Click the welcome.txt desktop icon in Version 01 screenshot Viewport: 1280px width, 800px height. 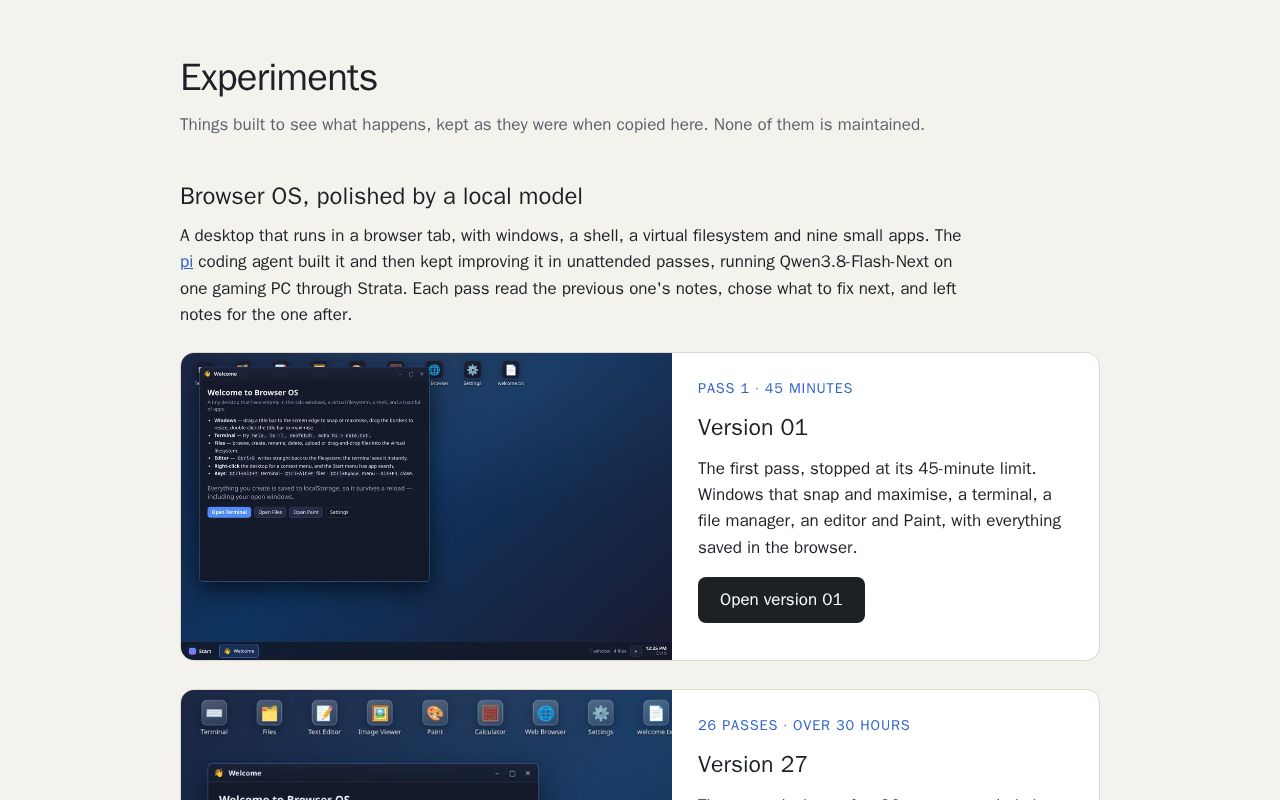[x=511, y=370]
